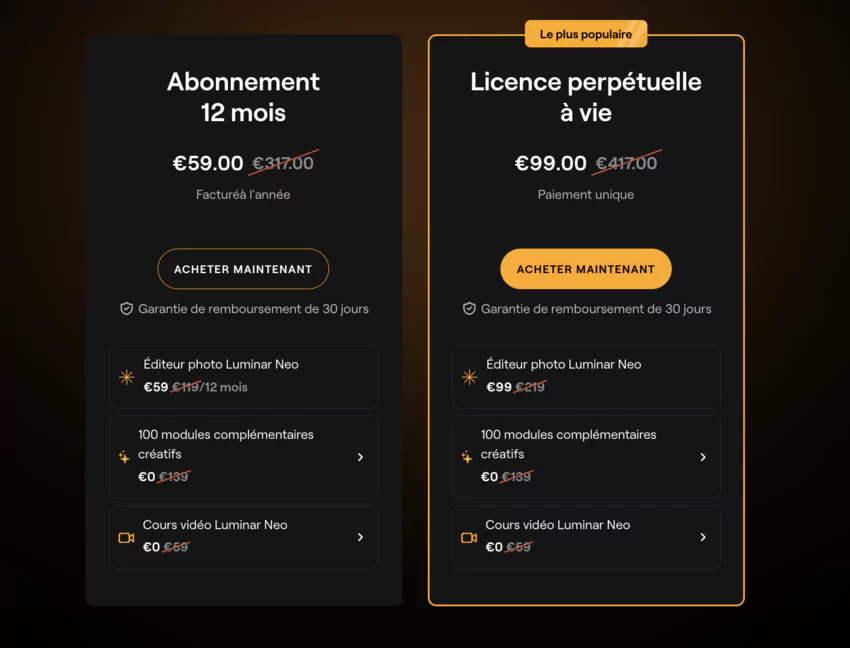Expand the Cours vidéo Luminar Neo details
This screenshot has width=850, height=648.
[360, 537]
